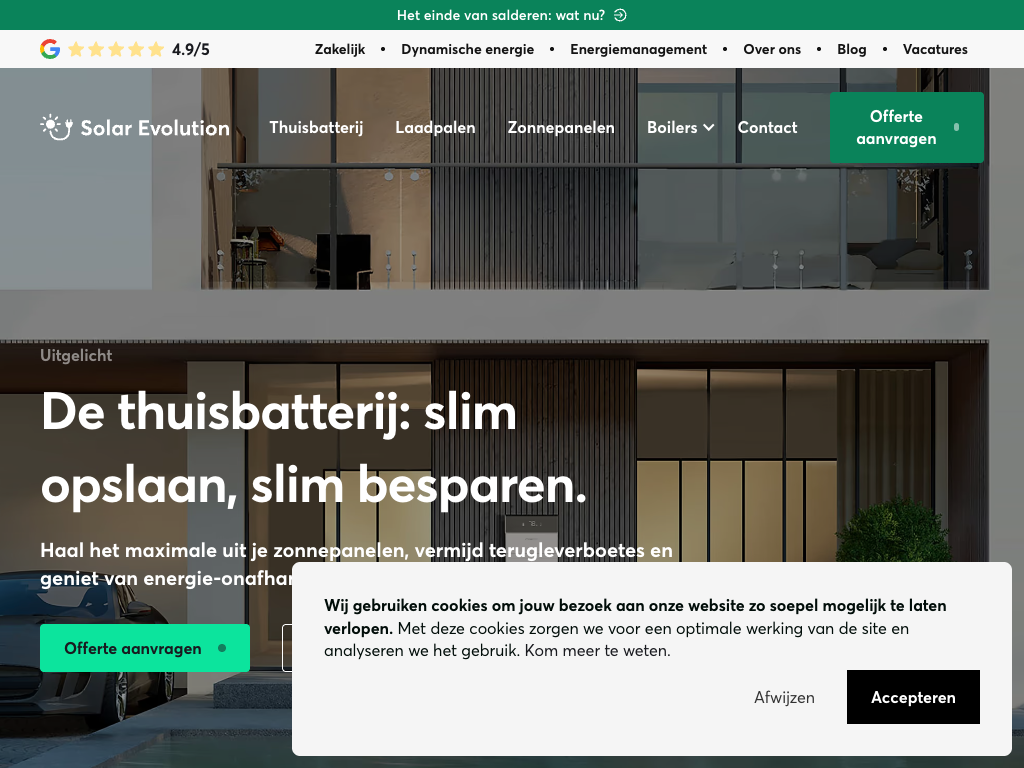The height and width of the screenshot is (768, 1024).
Task: Open the Vacatures link
Action: pyautogui.click(x=935, y=49)
